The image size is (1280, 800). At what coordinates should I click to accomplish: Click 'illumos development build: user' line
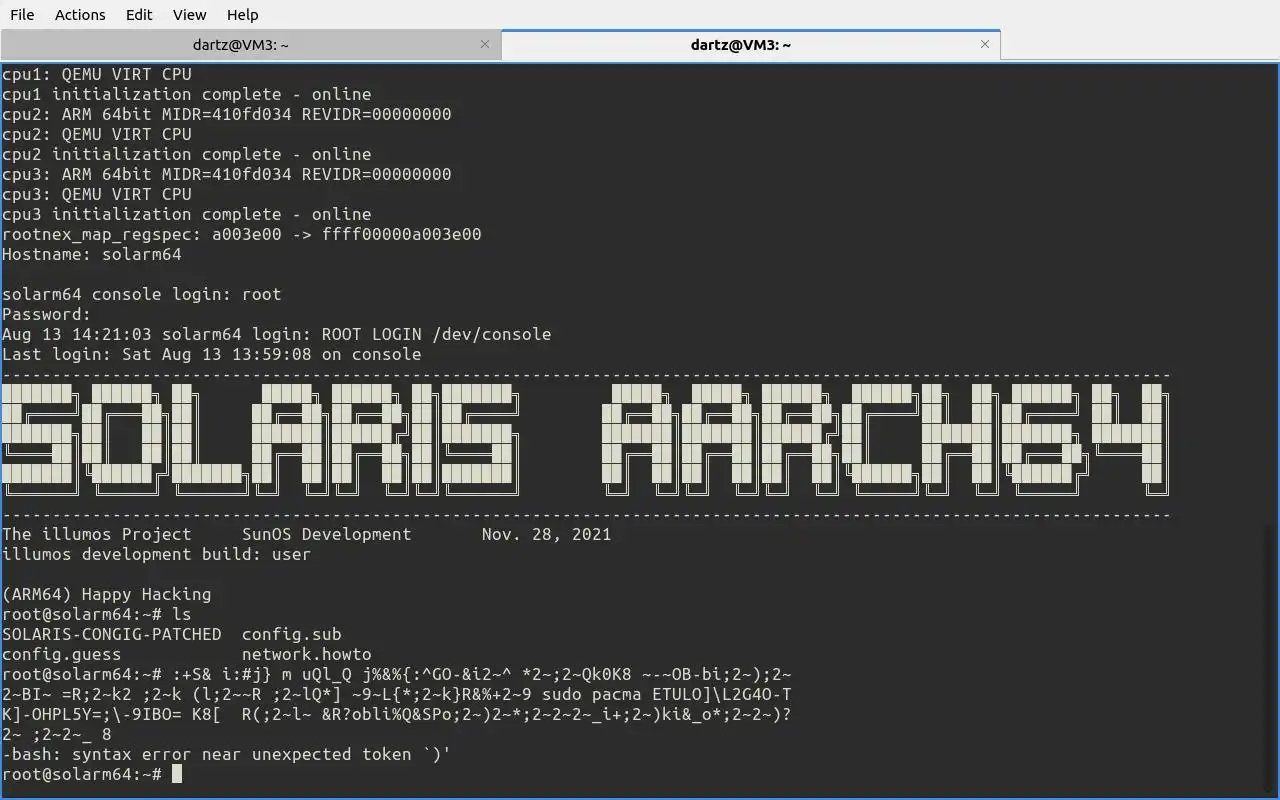(x=157, y=554)
